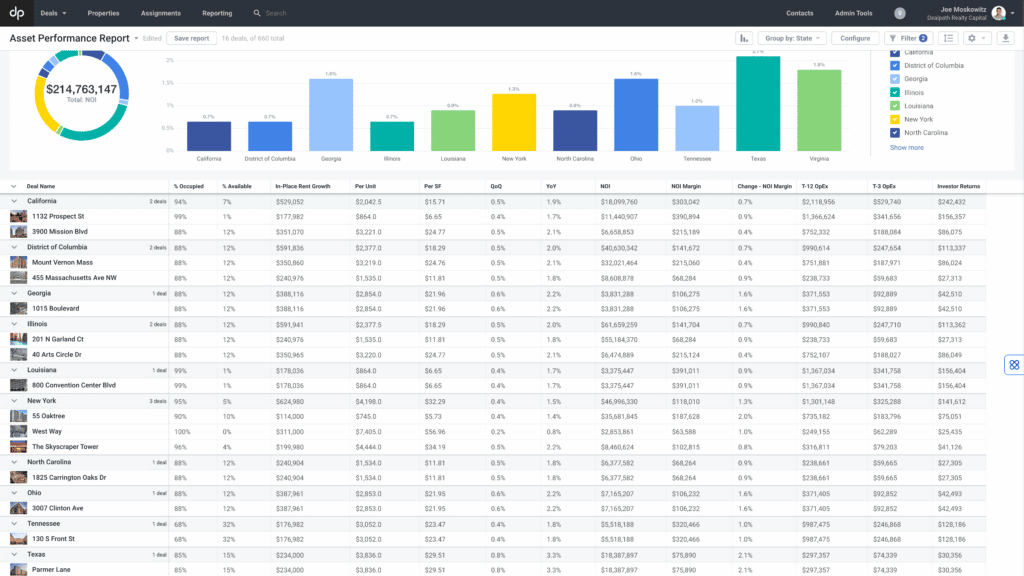
Task: Open the 800 Convention Center Blvd deal
Action: (x=74, y=385)
